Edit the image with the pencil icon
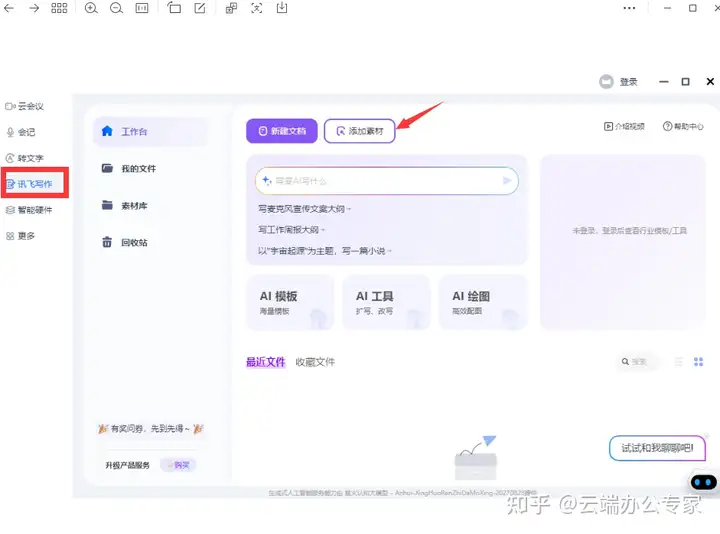The image size is (720, 534). pos(200,8)
